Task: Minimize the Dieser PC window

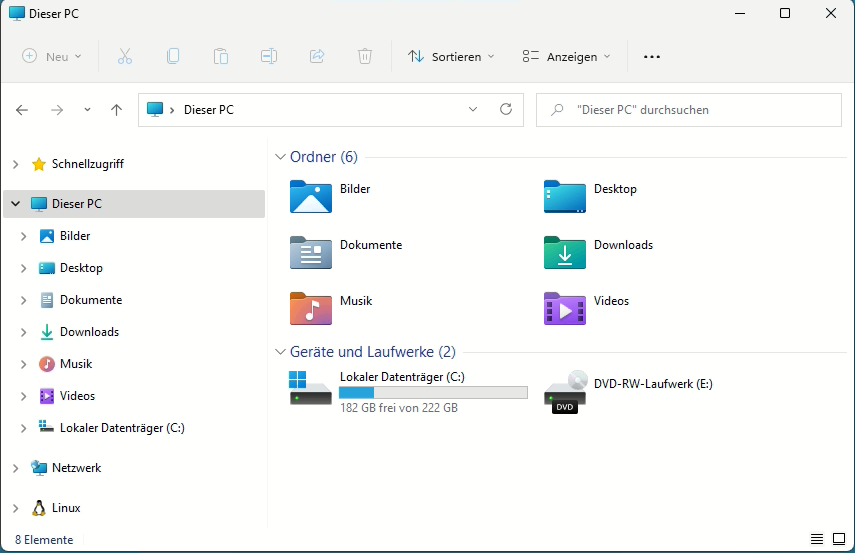Action: point(740,13)
